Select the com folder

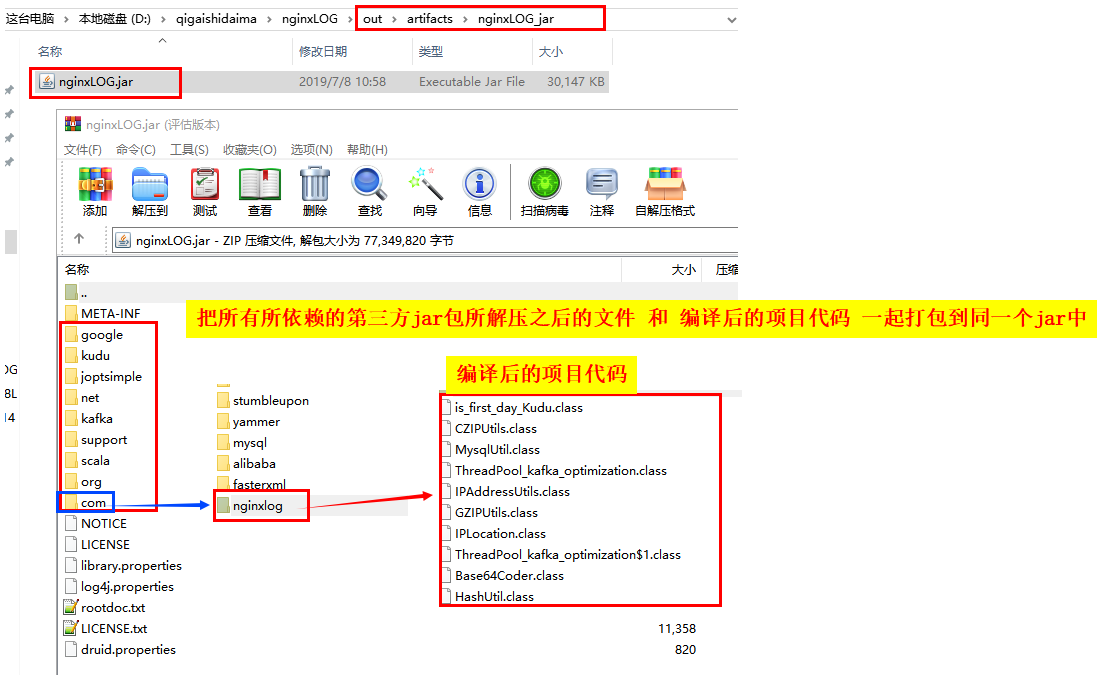tap(86, 502)
